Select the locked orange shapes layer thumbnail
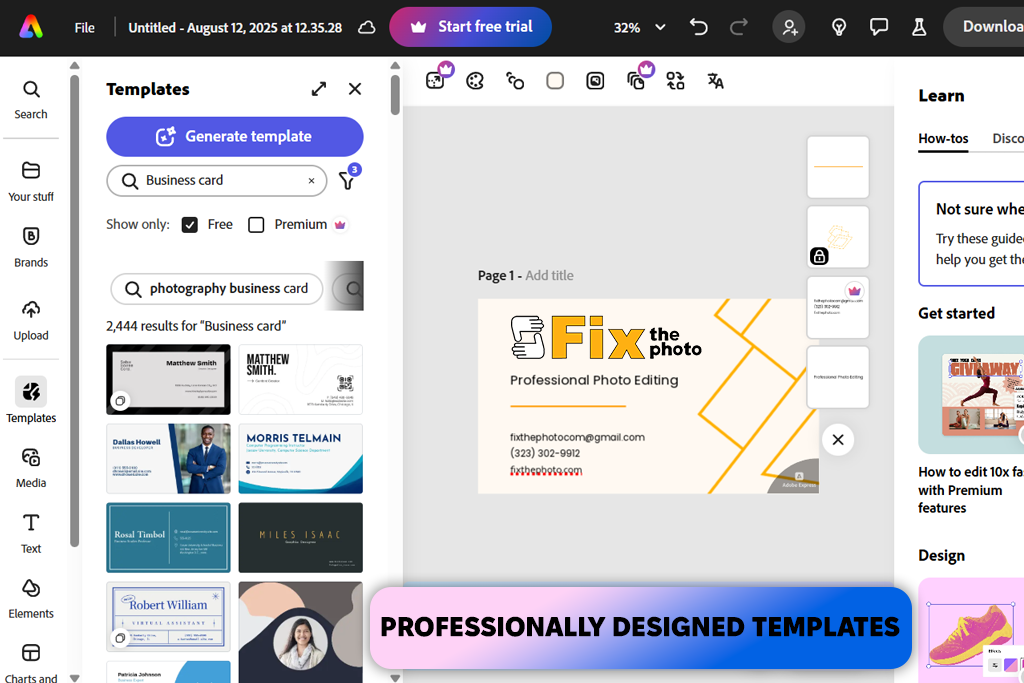The height and width of the screenshot is (683, 1024). pyautogui.click(x=838, y=237)
